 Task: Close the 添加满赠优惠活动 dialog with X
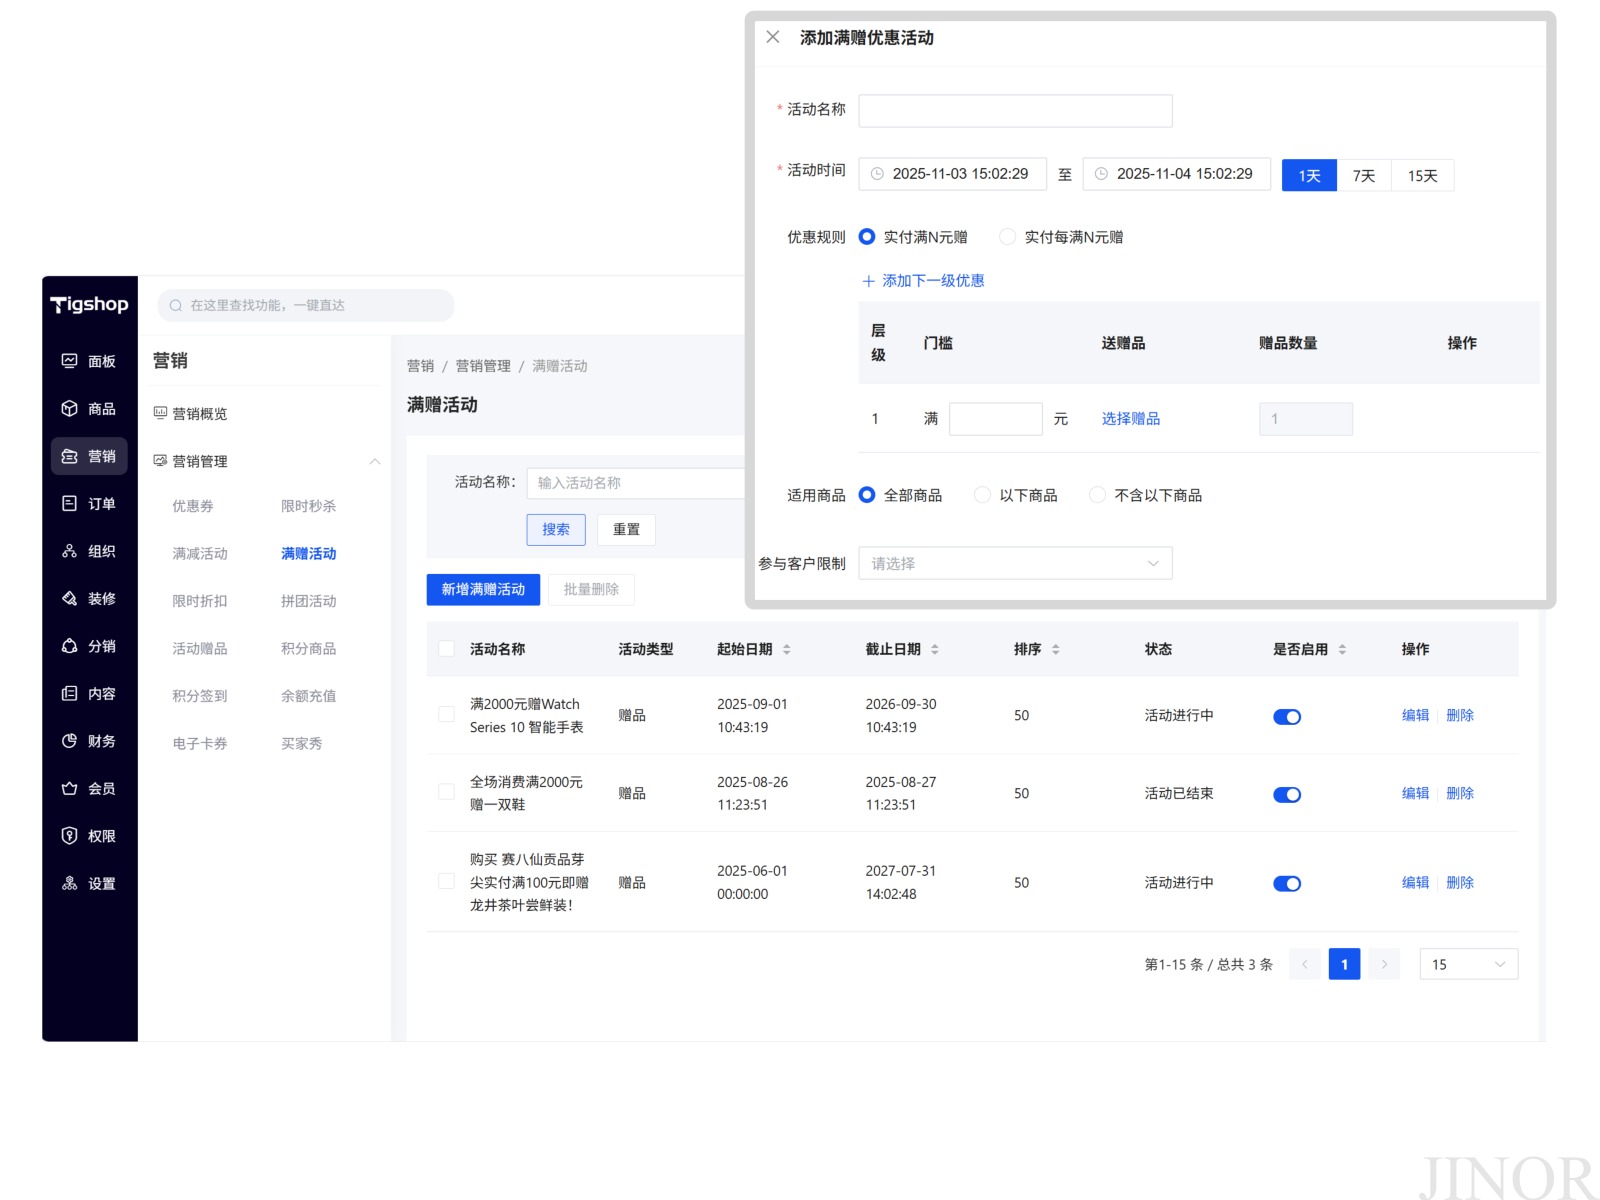[773, 37]
